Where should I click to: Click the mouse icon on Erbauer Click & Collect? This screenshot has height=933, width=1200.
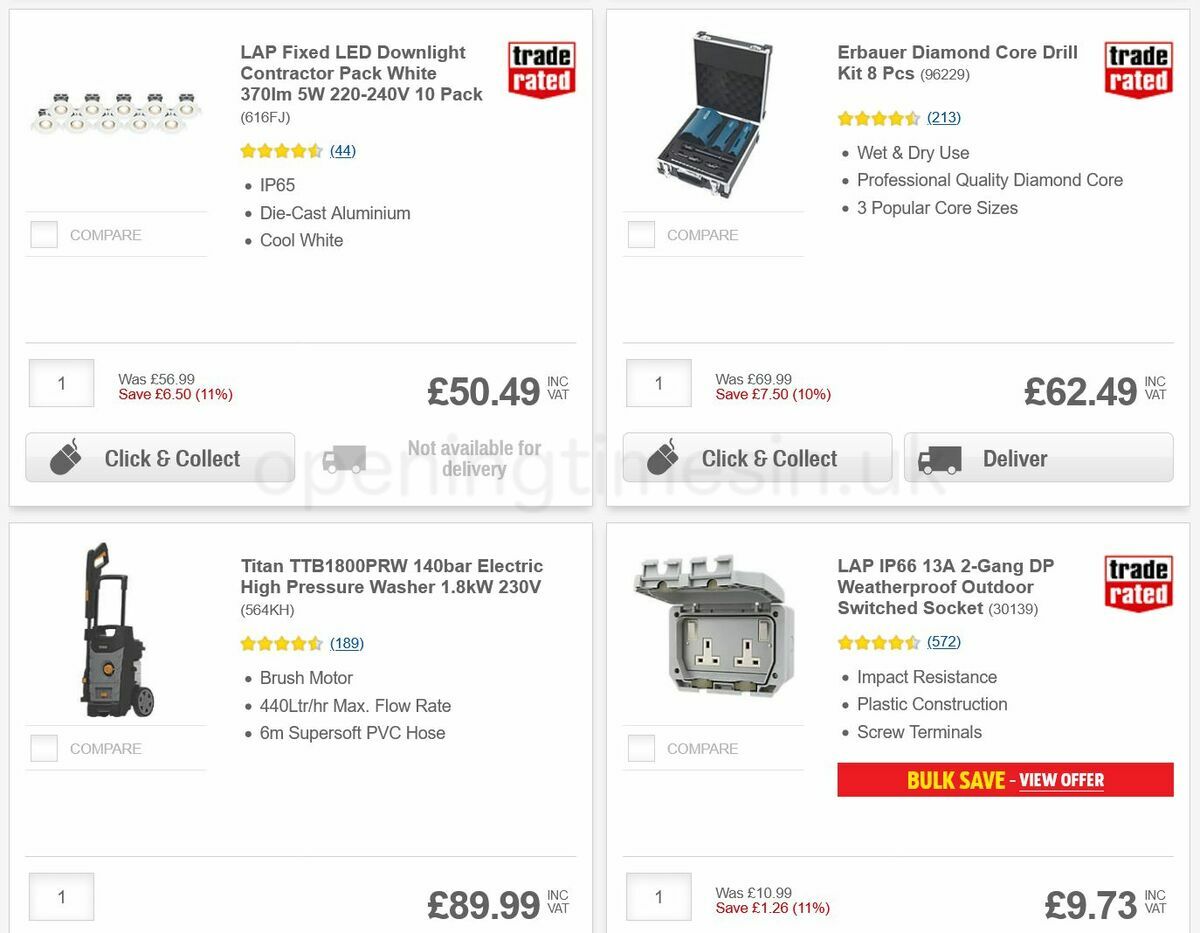662,457
